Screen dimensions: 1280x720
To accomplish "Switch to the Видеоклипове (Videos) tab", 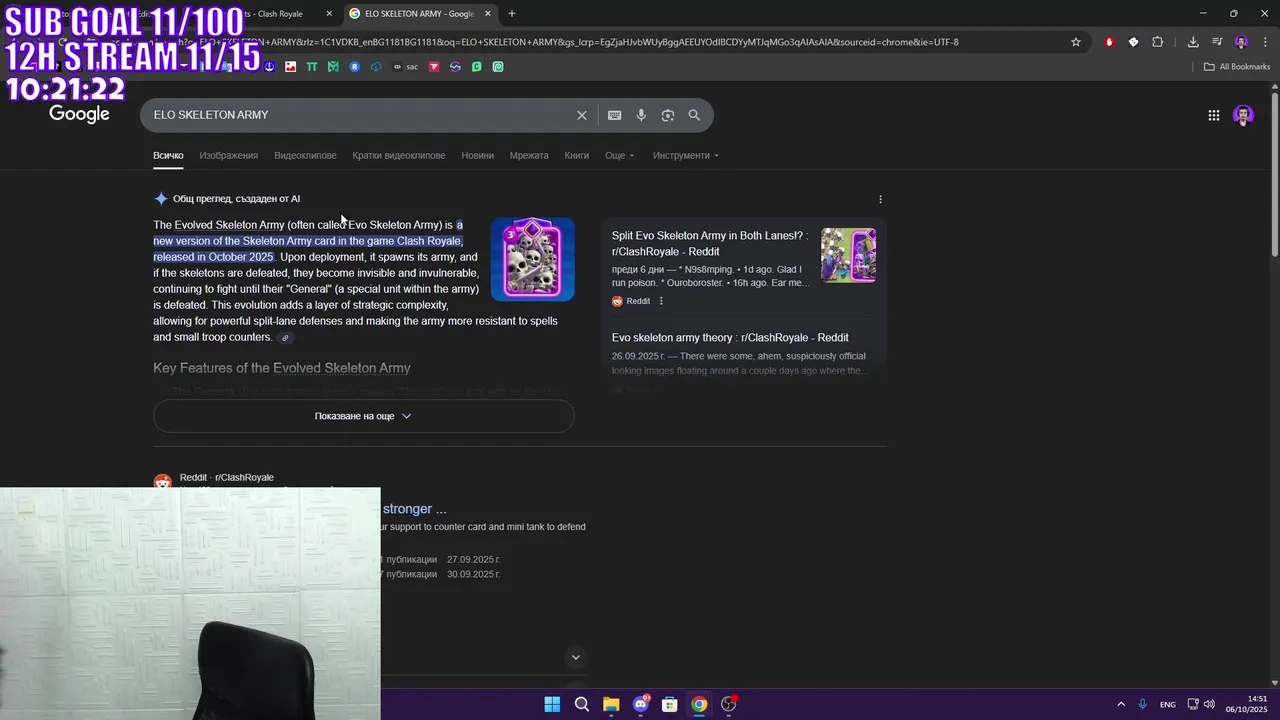I will (305, 156).
